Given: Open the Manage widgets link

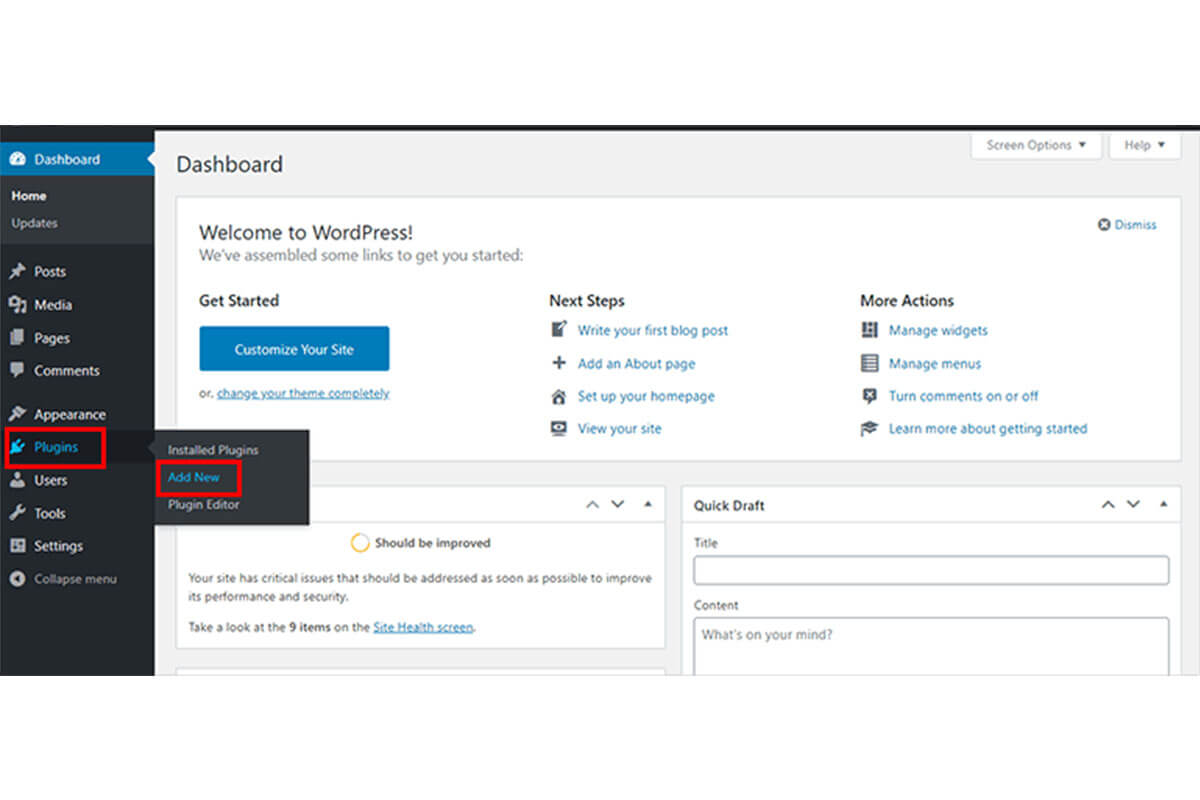Looking at the screenshot, I should point(938,330).
